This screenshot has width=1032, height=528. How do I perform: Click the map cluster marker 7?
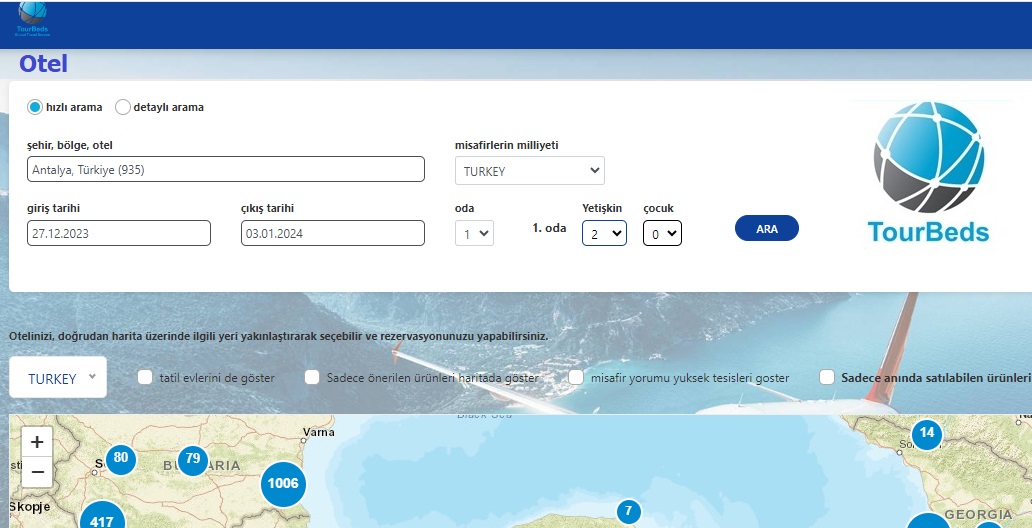tap(629, 511)
